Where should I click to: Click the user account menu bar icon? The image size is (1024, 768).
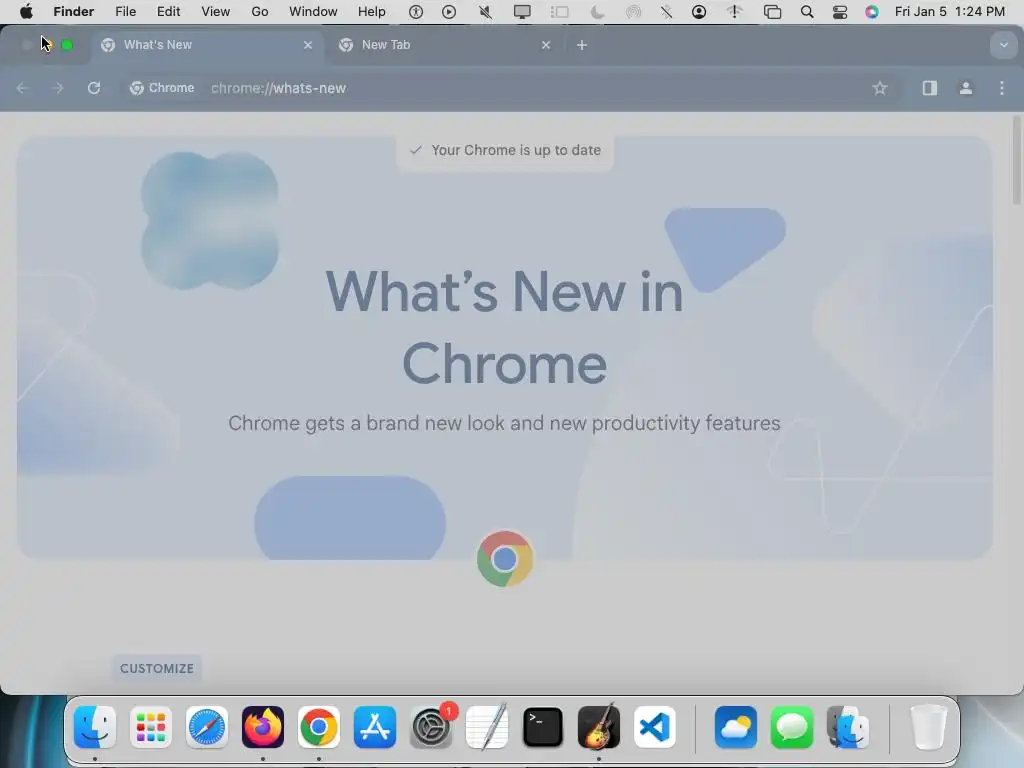click(x=699, y=12)
